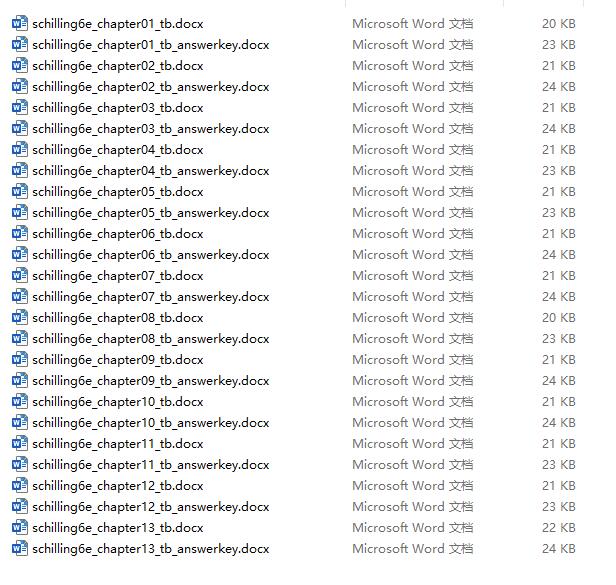Select the Word icon for schilling6e_chapter06_tb.docx
The image size is (616, 585).
tap(20, 234)
